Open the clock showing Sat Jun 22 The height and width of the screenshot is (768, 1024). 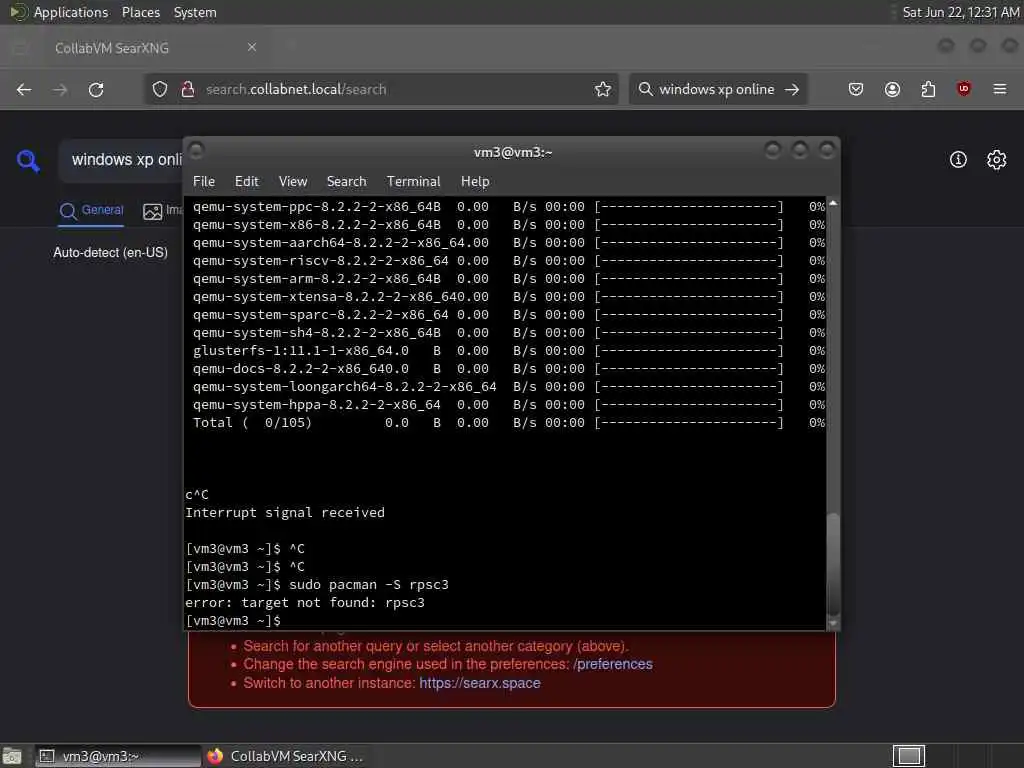pos(960,12)
